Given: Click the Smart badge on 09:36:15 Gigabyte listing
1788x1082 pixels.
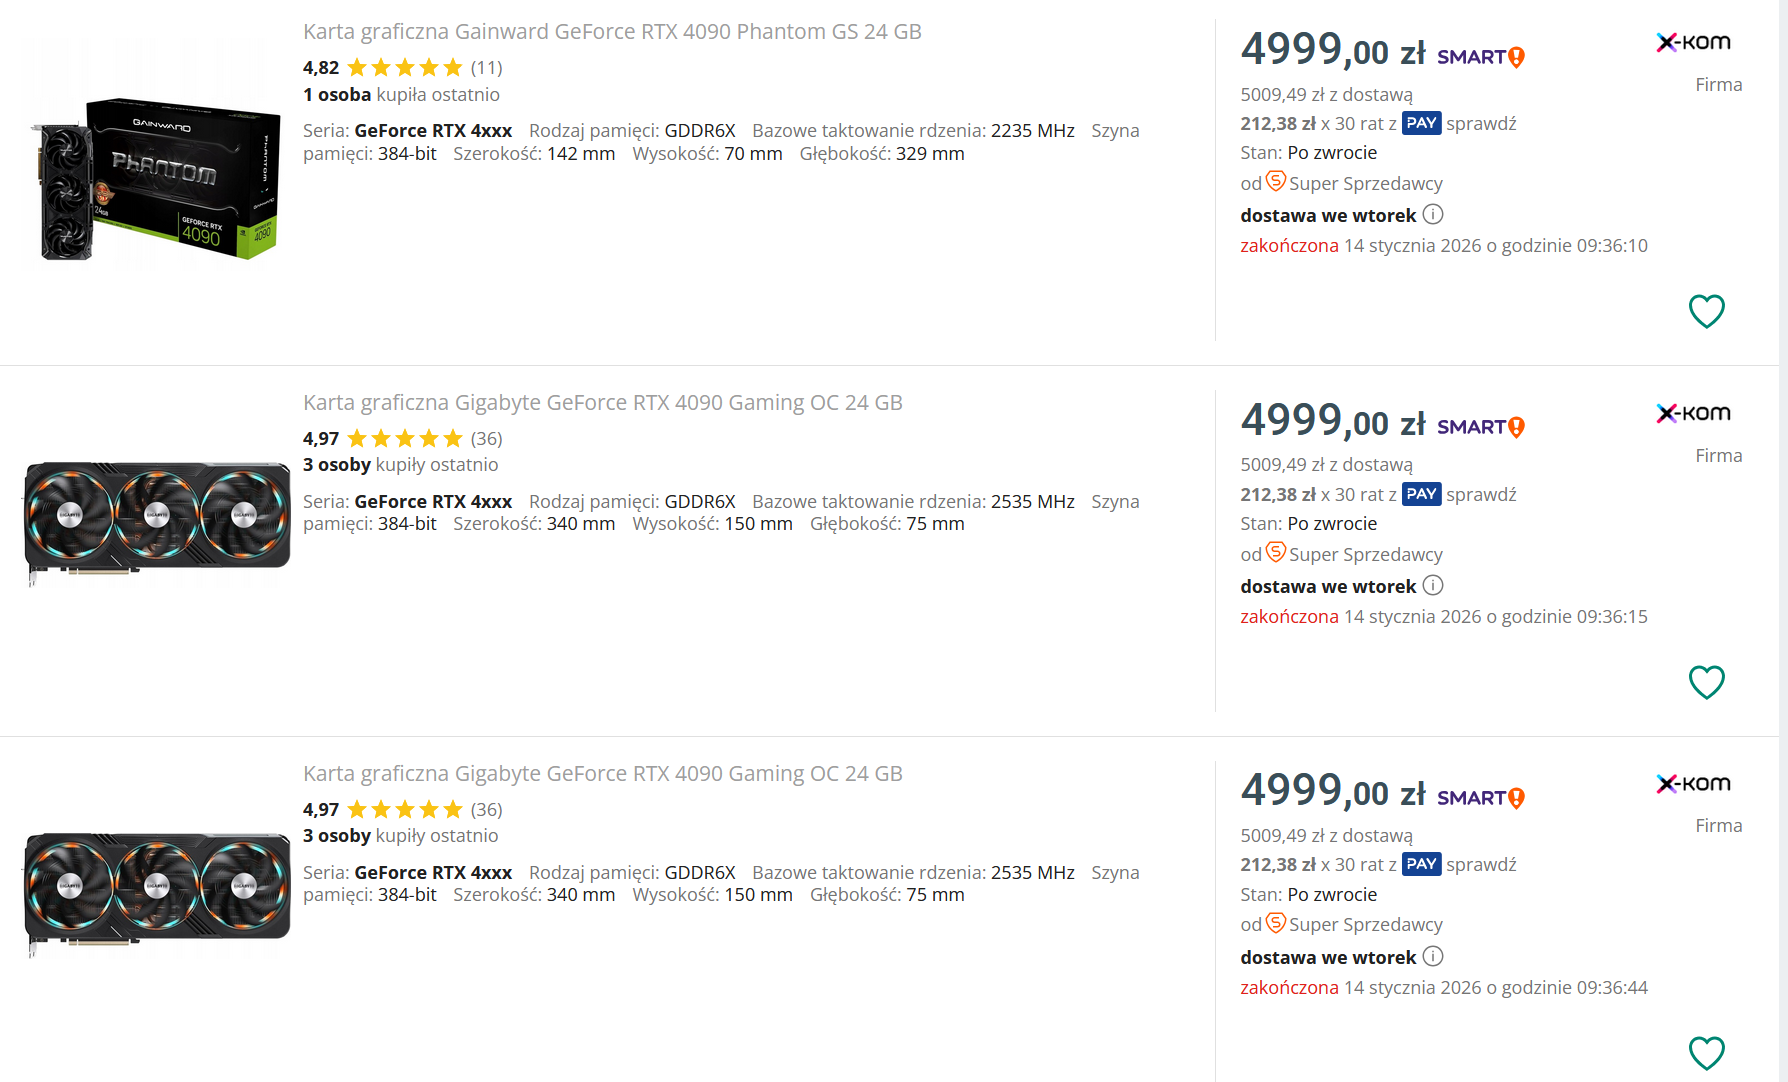Looking at the screenshot, I should (x=1480, y=428).
